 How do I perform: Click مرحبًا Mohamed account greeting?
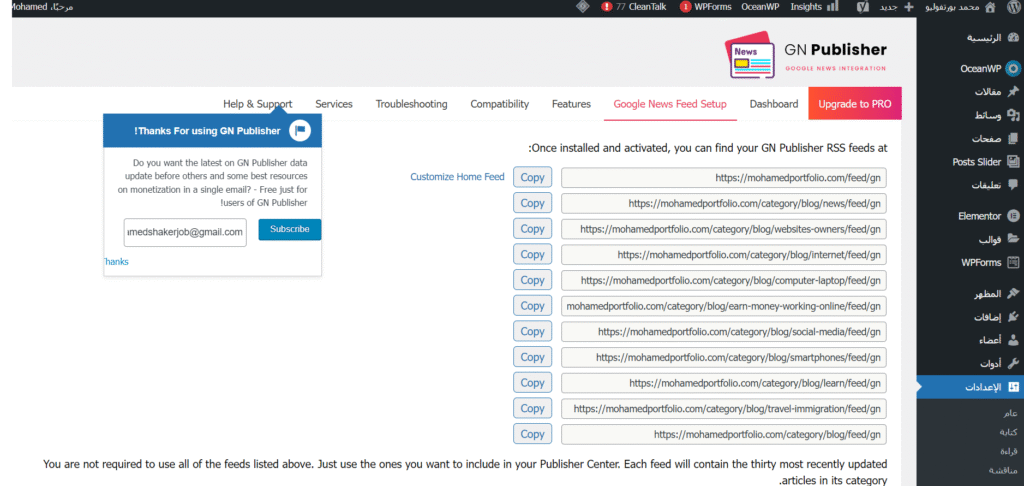point(40,7)
